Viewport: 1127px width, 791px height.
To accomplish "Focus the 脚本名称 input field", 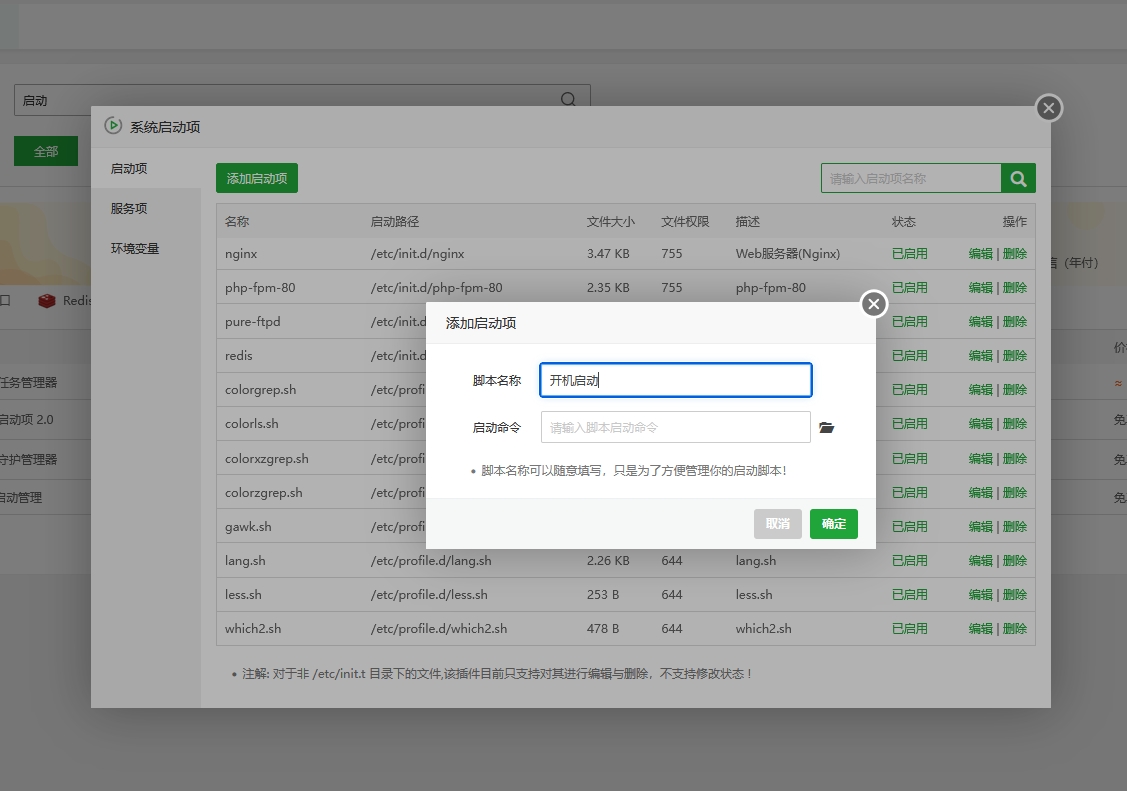I will click(x=675, y=380).
